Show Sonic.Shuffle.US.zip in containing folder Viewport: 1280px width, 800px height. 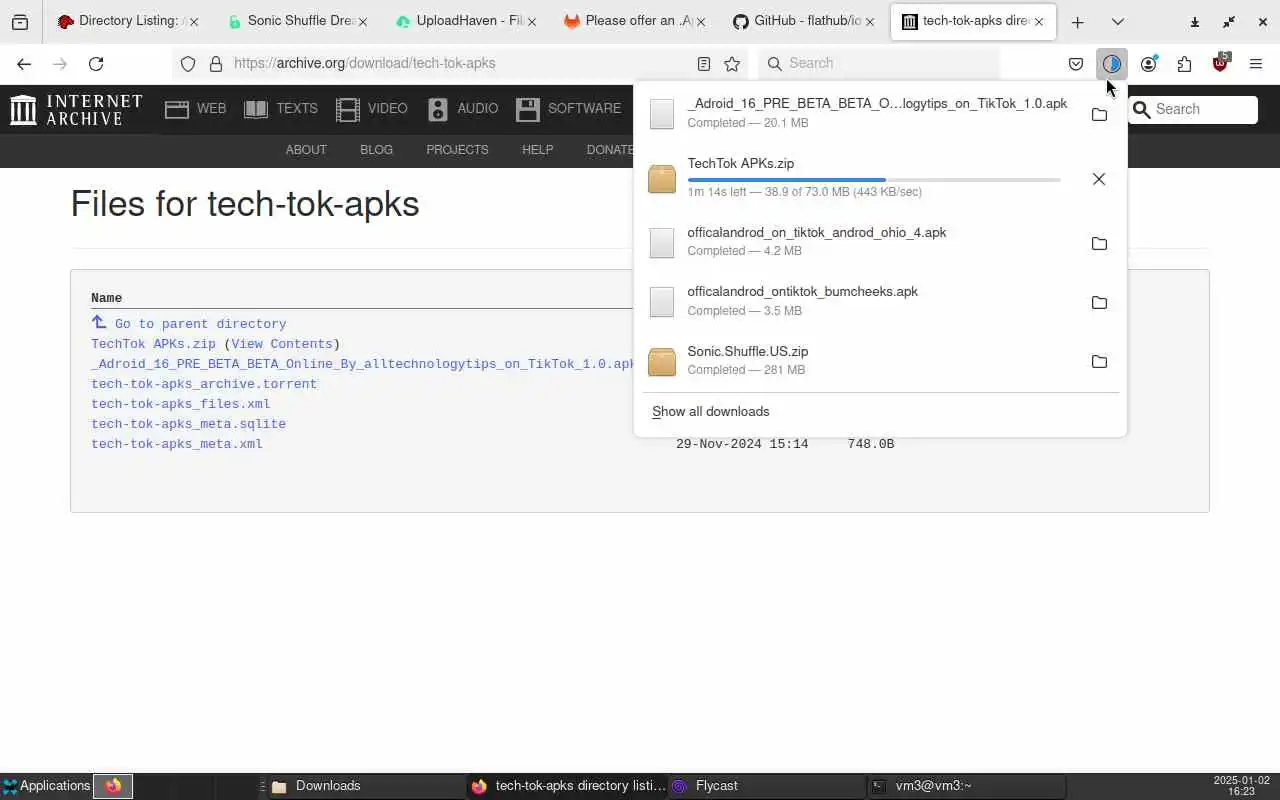pos(1099,361)
